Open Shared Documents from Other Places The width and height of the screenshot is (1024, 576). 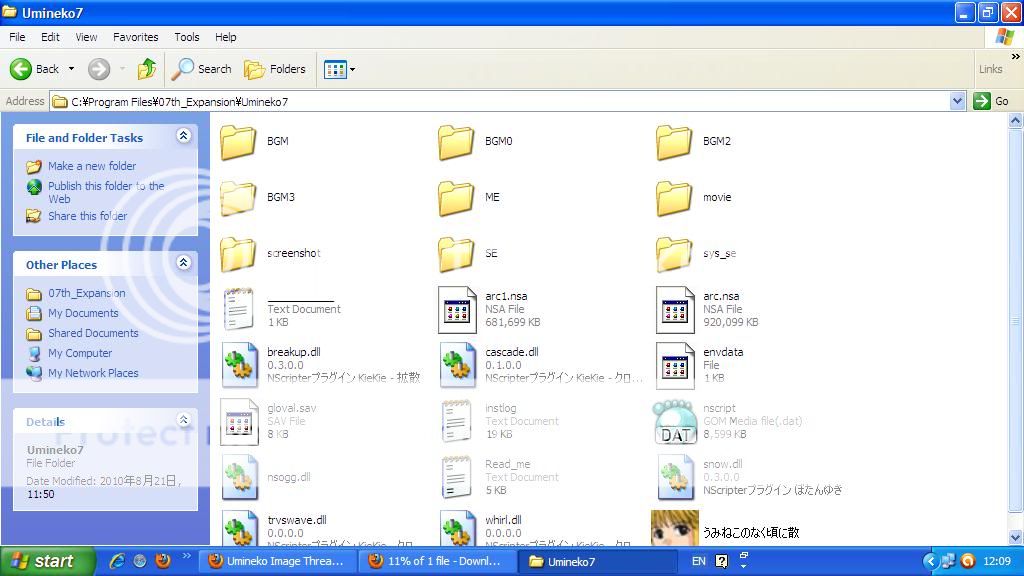(x=93, y=333)
